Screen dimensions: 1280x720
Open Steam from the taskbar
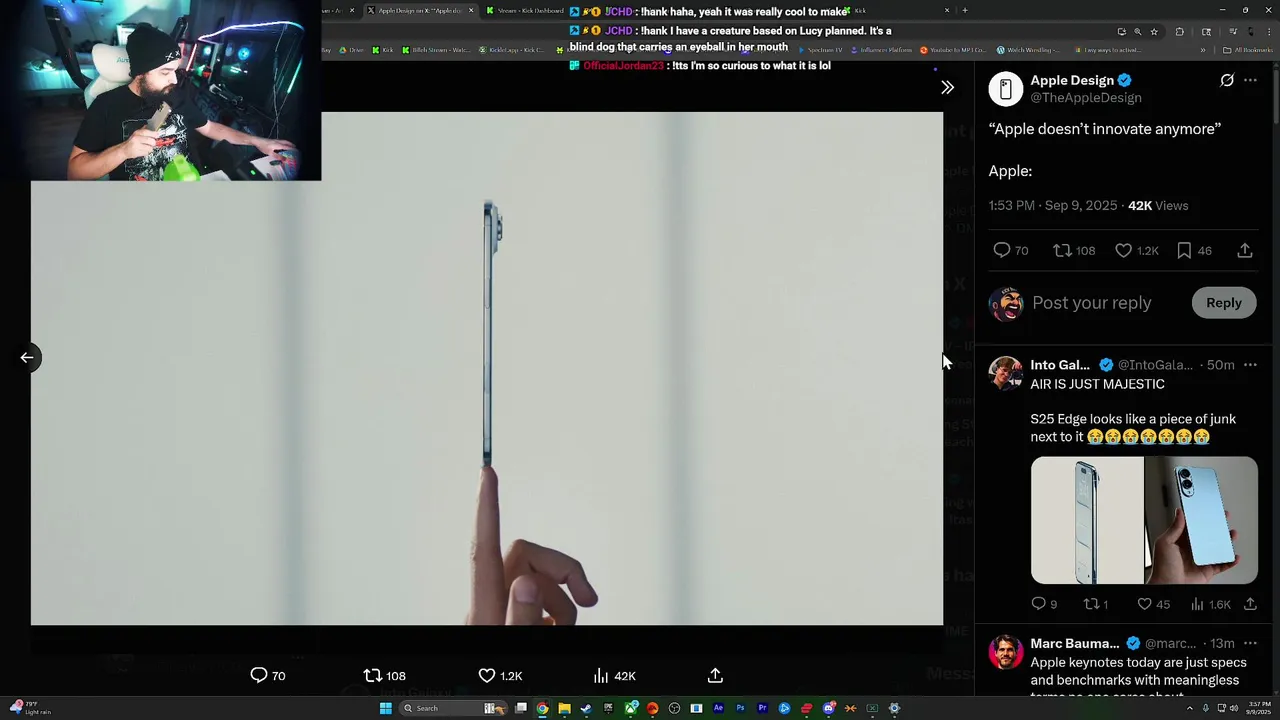click(x=586, y=708)
